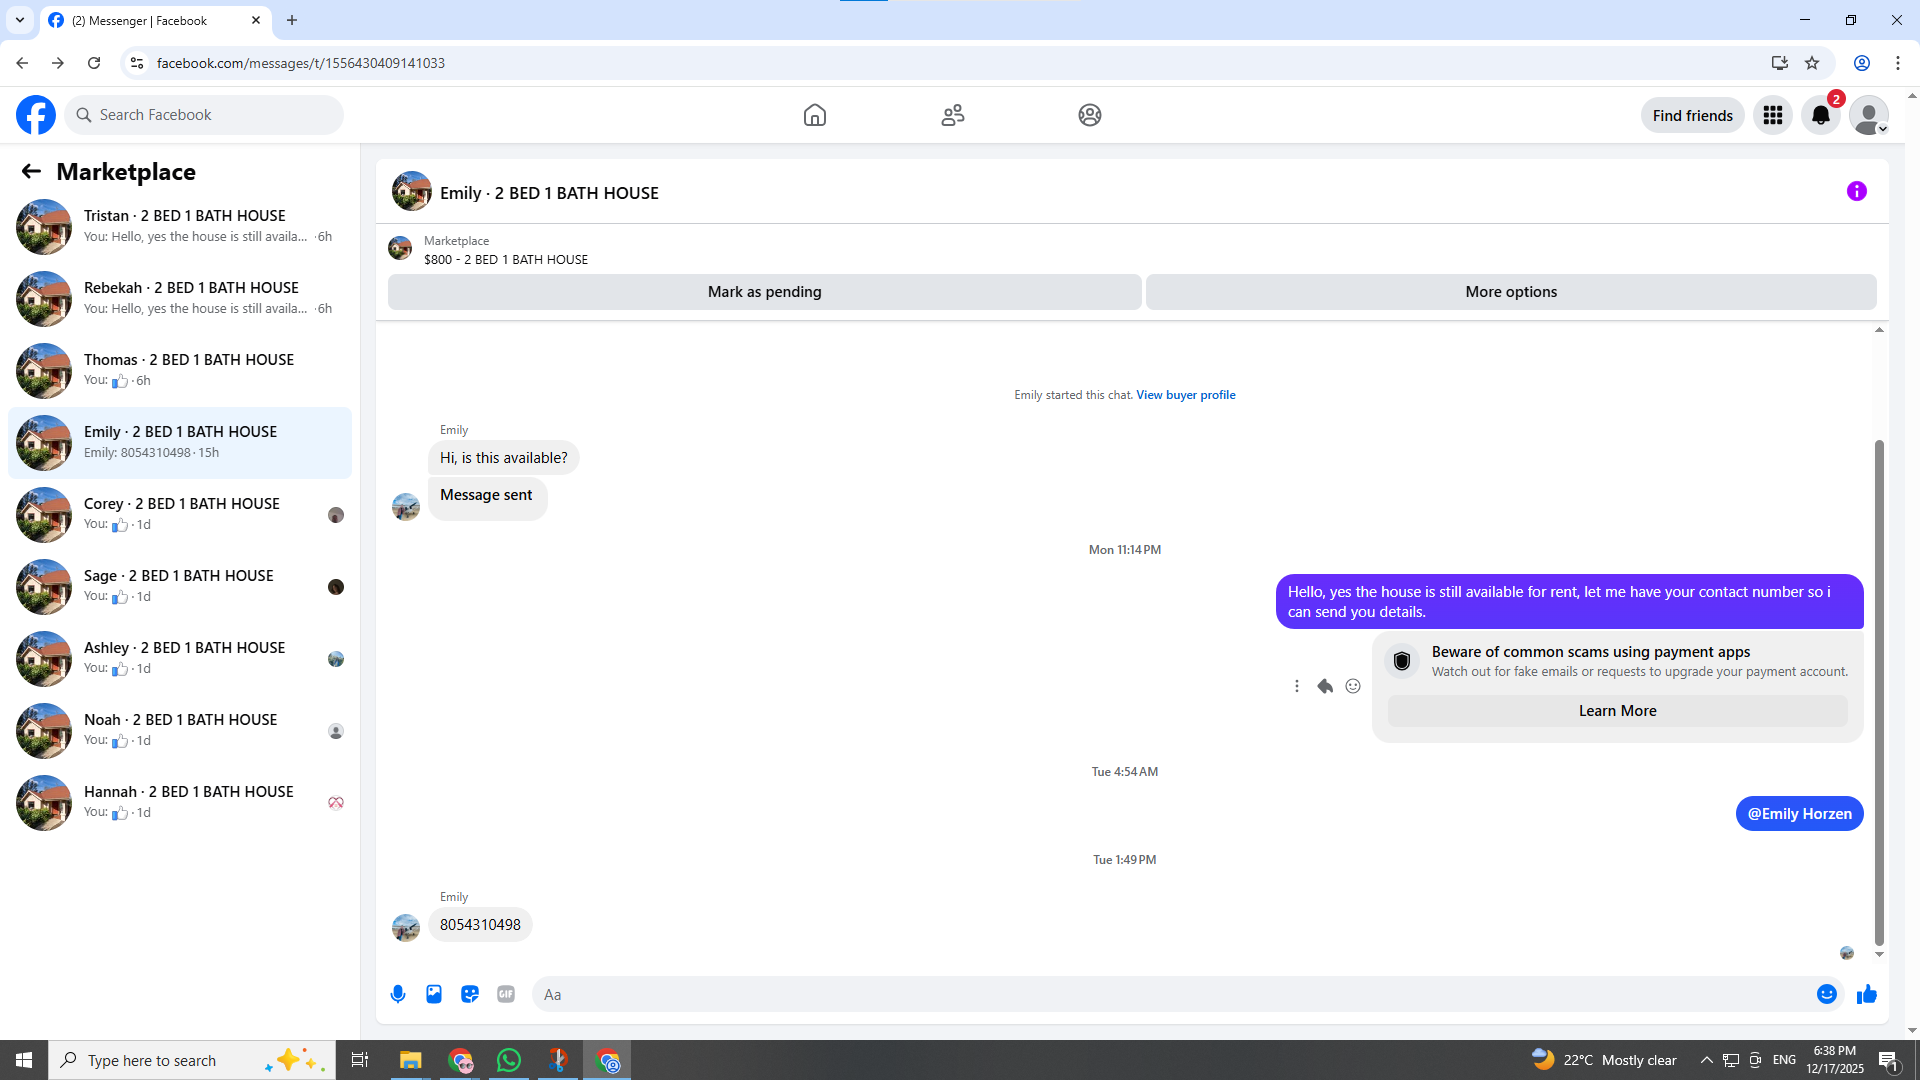Open WhatsApp from the taskbar
This screenshot has height=1080, width=1920.
pos(509,1060)
